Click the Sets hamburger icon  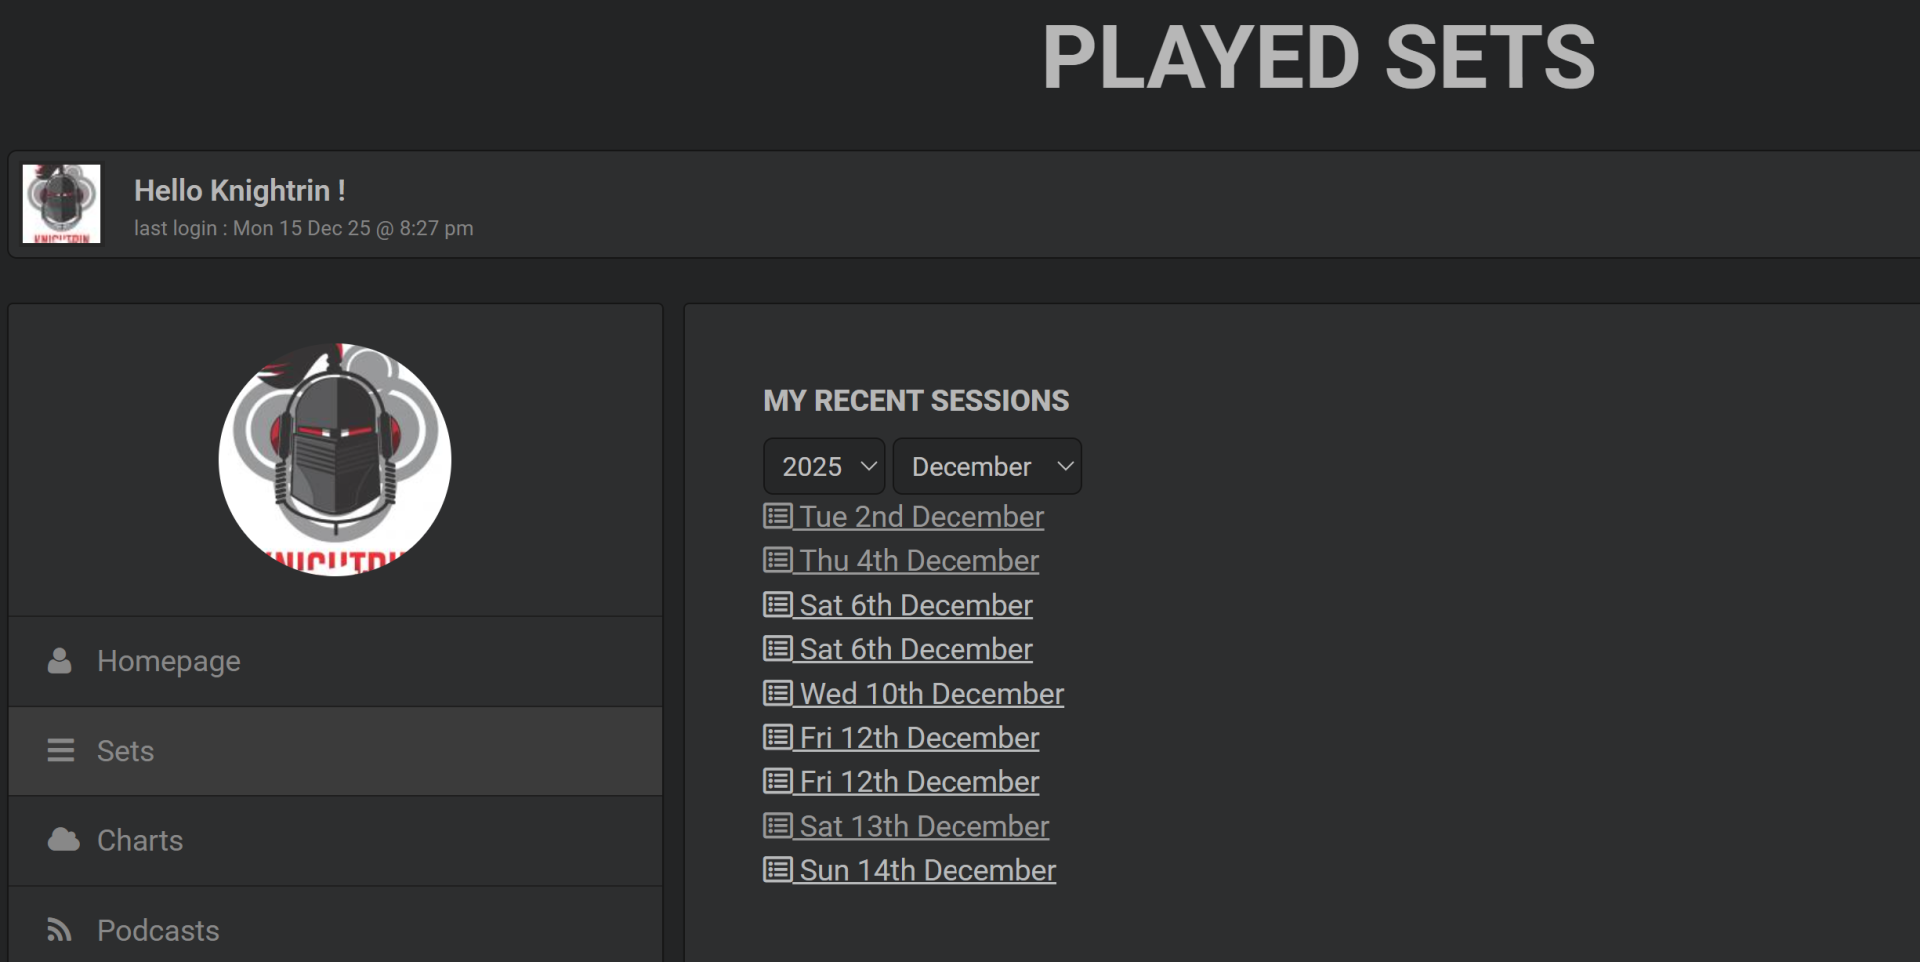pos(61,751)
